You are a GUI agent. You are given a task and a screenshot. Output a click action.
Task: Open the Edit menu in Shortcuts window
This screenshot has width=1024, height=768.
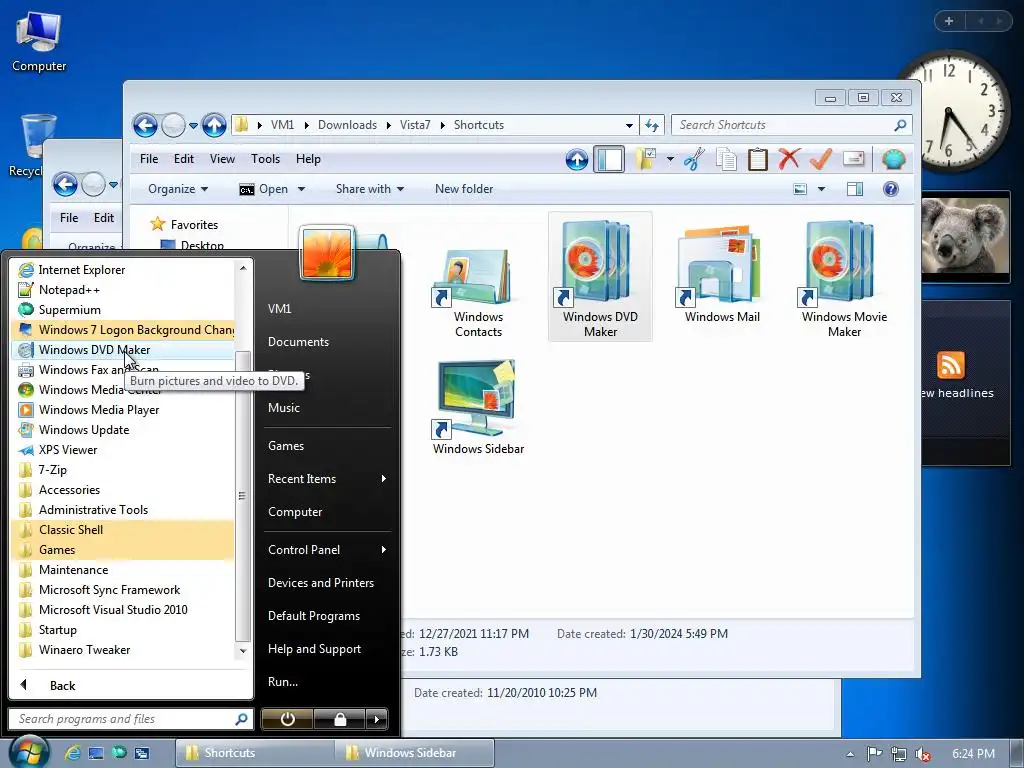point(184,159)
